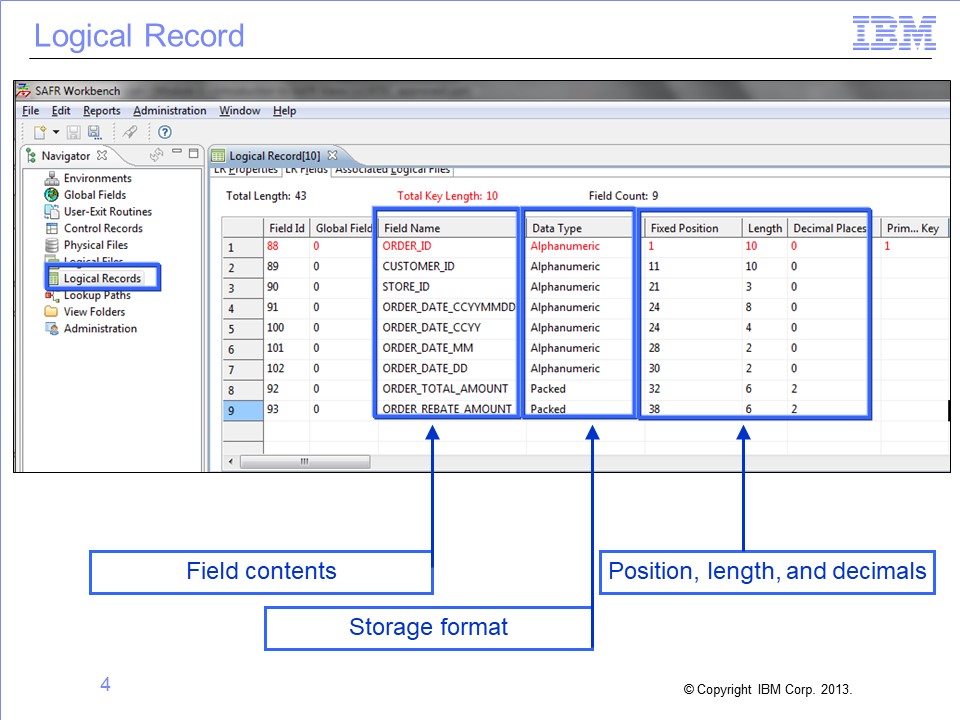Click the Length column header
This screenshot has height=720, width=960.
tap(765, 228)
